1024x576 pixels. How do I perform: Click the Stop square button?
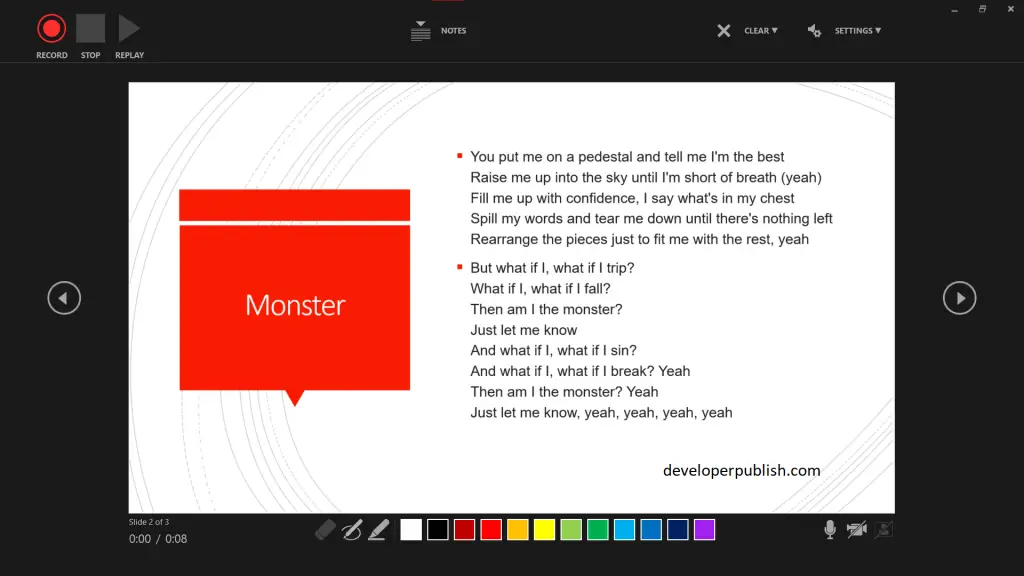90,29
